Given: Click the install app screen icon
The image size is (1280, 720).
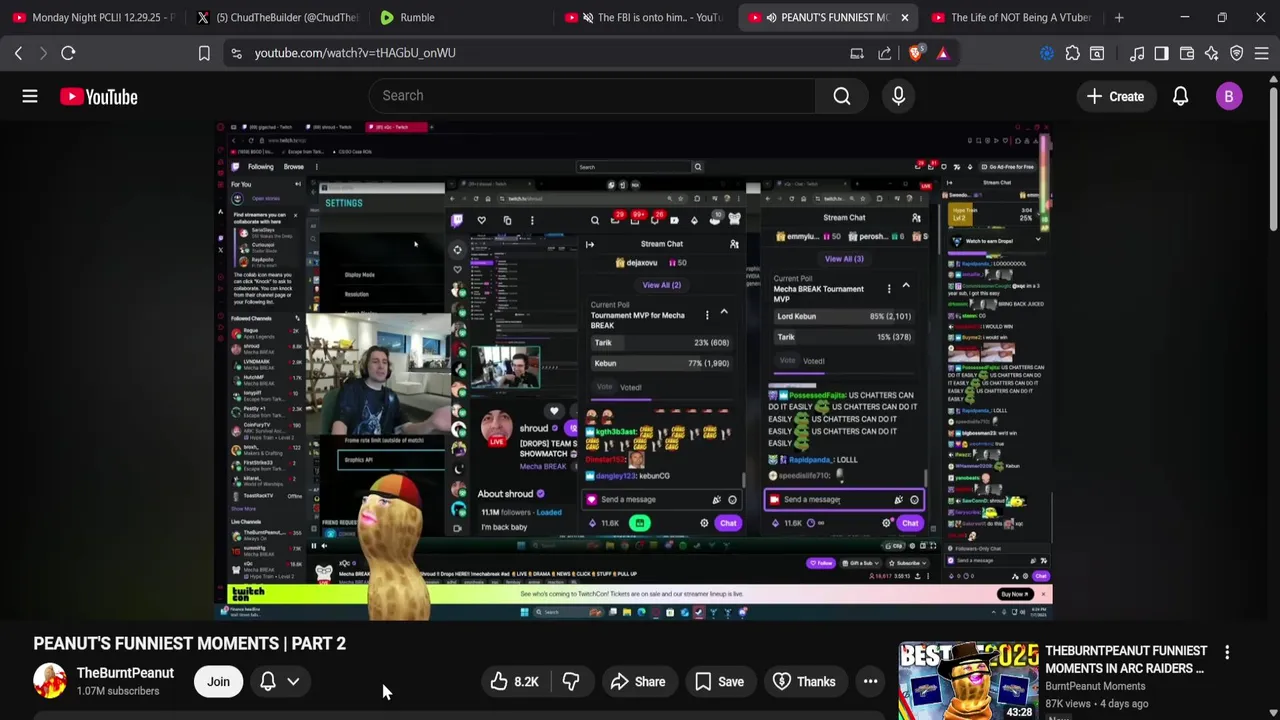Looking at the screenshot, I should (x=857, y=53).
